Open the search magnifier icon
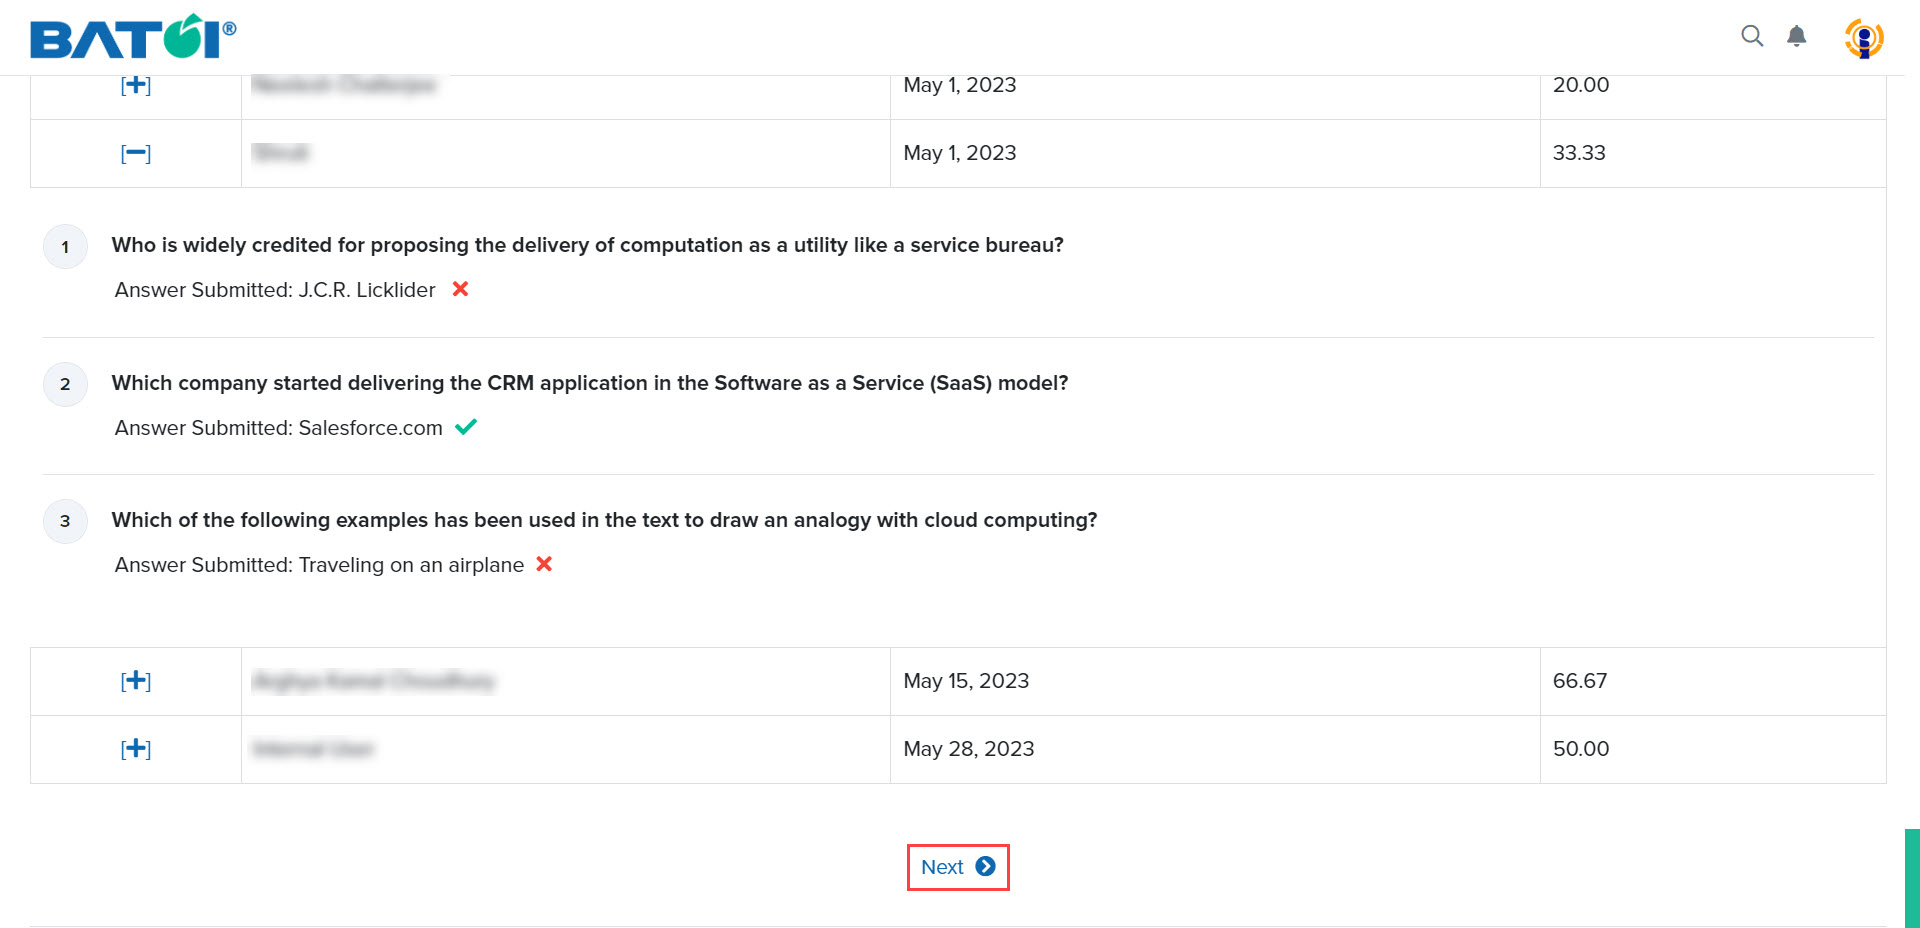This screenshot has width=1920, height=928. [1752, 36]
